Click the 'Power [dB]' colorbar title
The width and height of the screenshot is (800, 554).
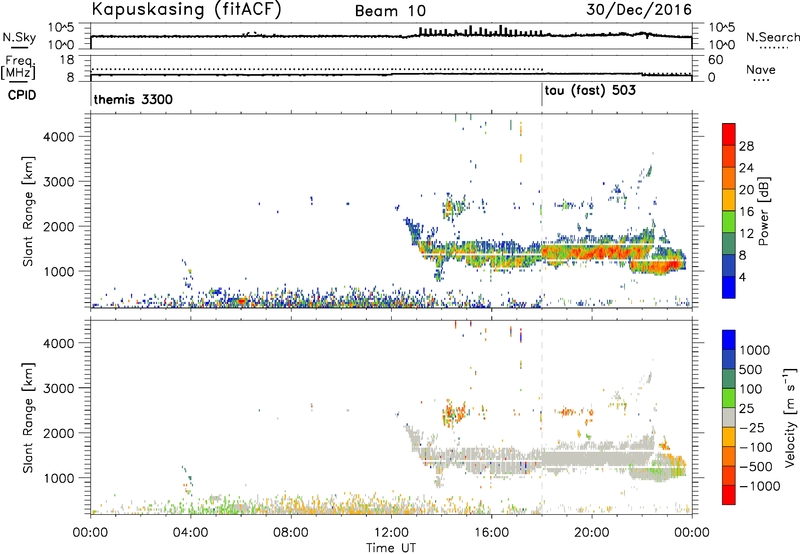(x=763, y=211)
